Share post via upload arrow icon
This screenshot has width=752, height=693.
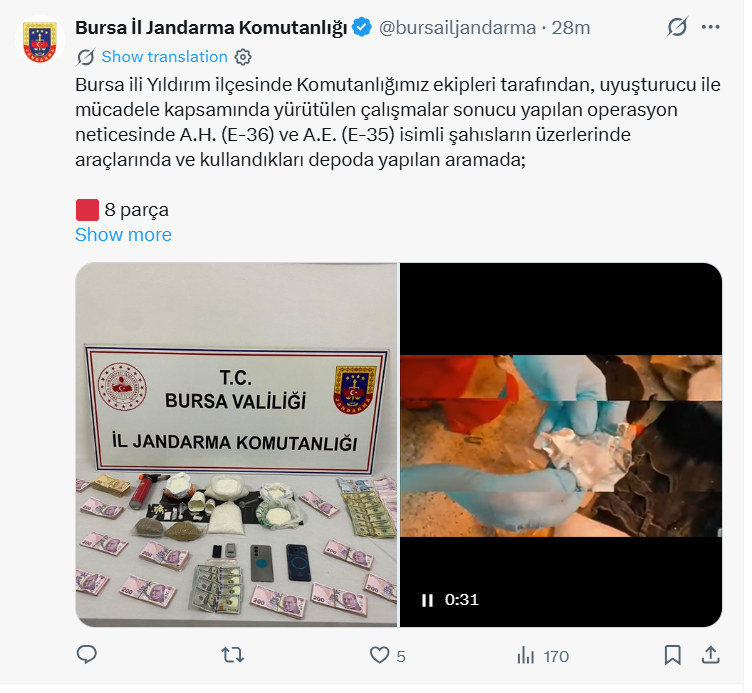pyautogui.click(x=711, y=655)
